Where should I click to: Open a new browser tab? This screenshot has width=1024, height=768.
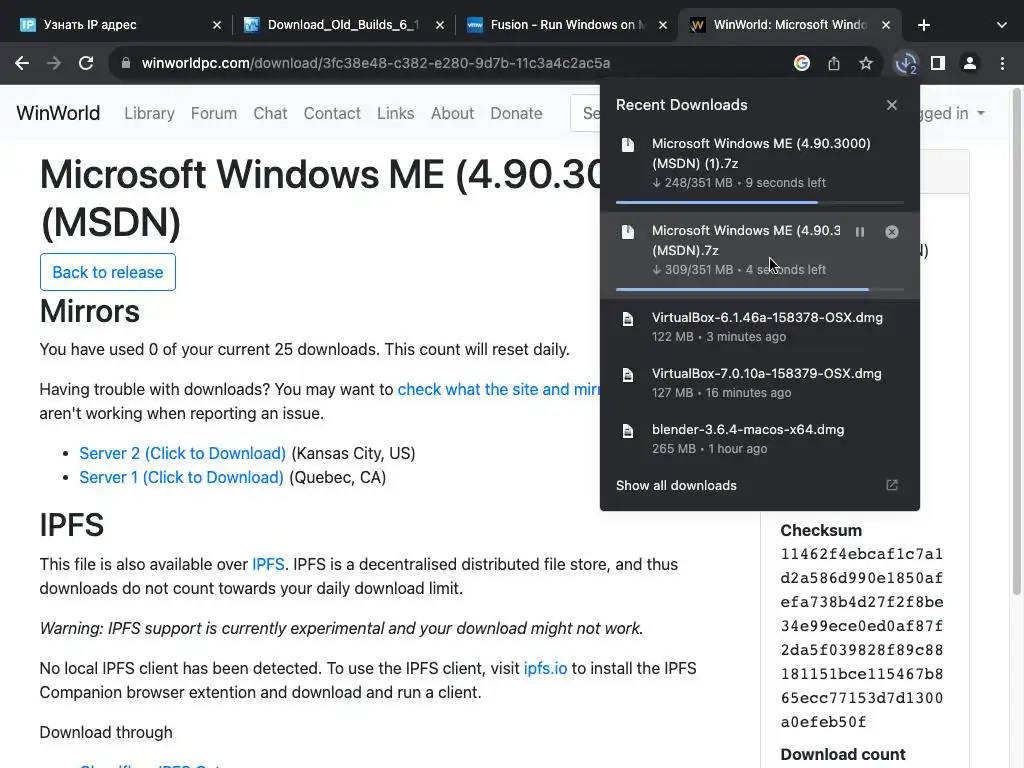point(923,25)
